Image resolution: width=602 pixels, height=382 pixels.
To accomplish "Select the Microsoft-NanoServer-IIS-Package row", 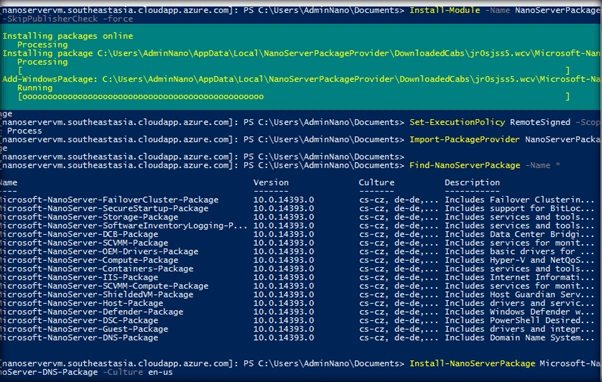I will click(297, 278).
